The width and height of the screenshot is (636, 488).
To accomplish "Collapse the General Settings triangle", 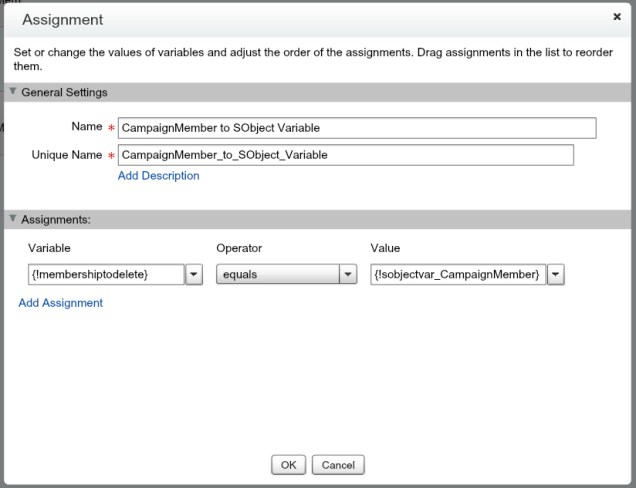I will (x=12, y=92).
